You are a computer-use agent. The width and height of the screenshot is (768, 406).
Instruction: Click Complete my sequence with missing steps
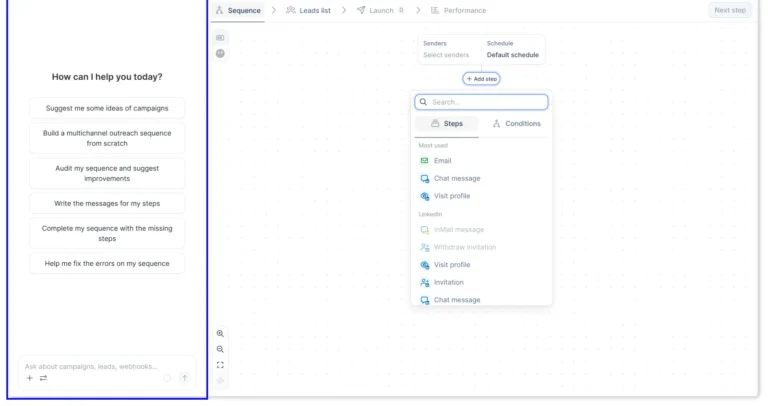click(x=107, y=234)
